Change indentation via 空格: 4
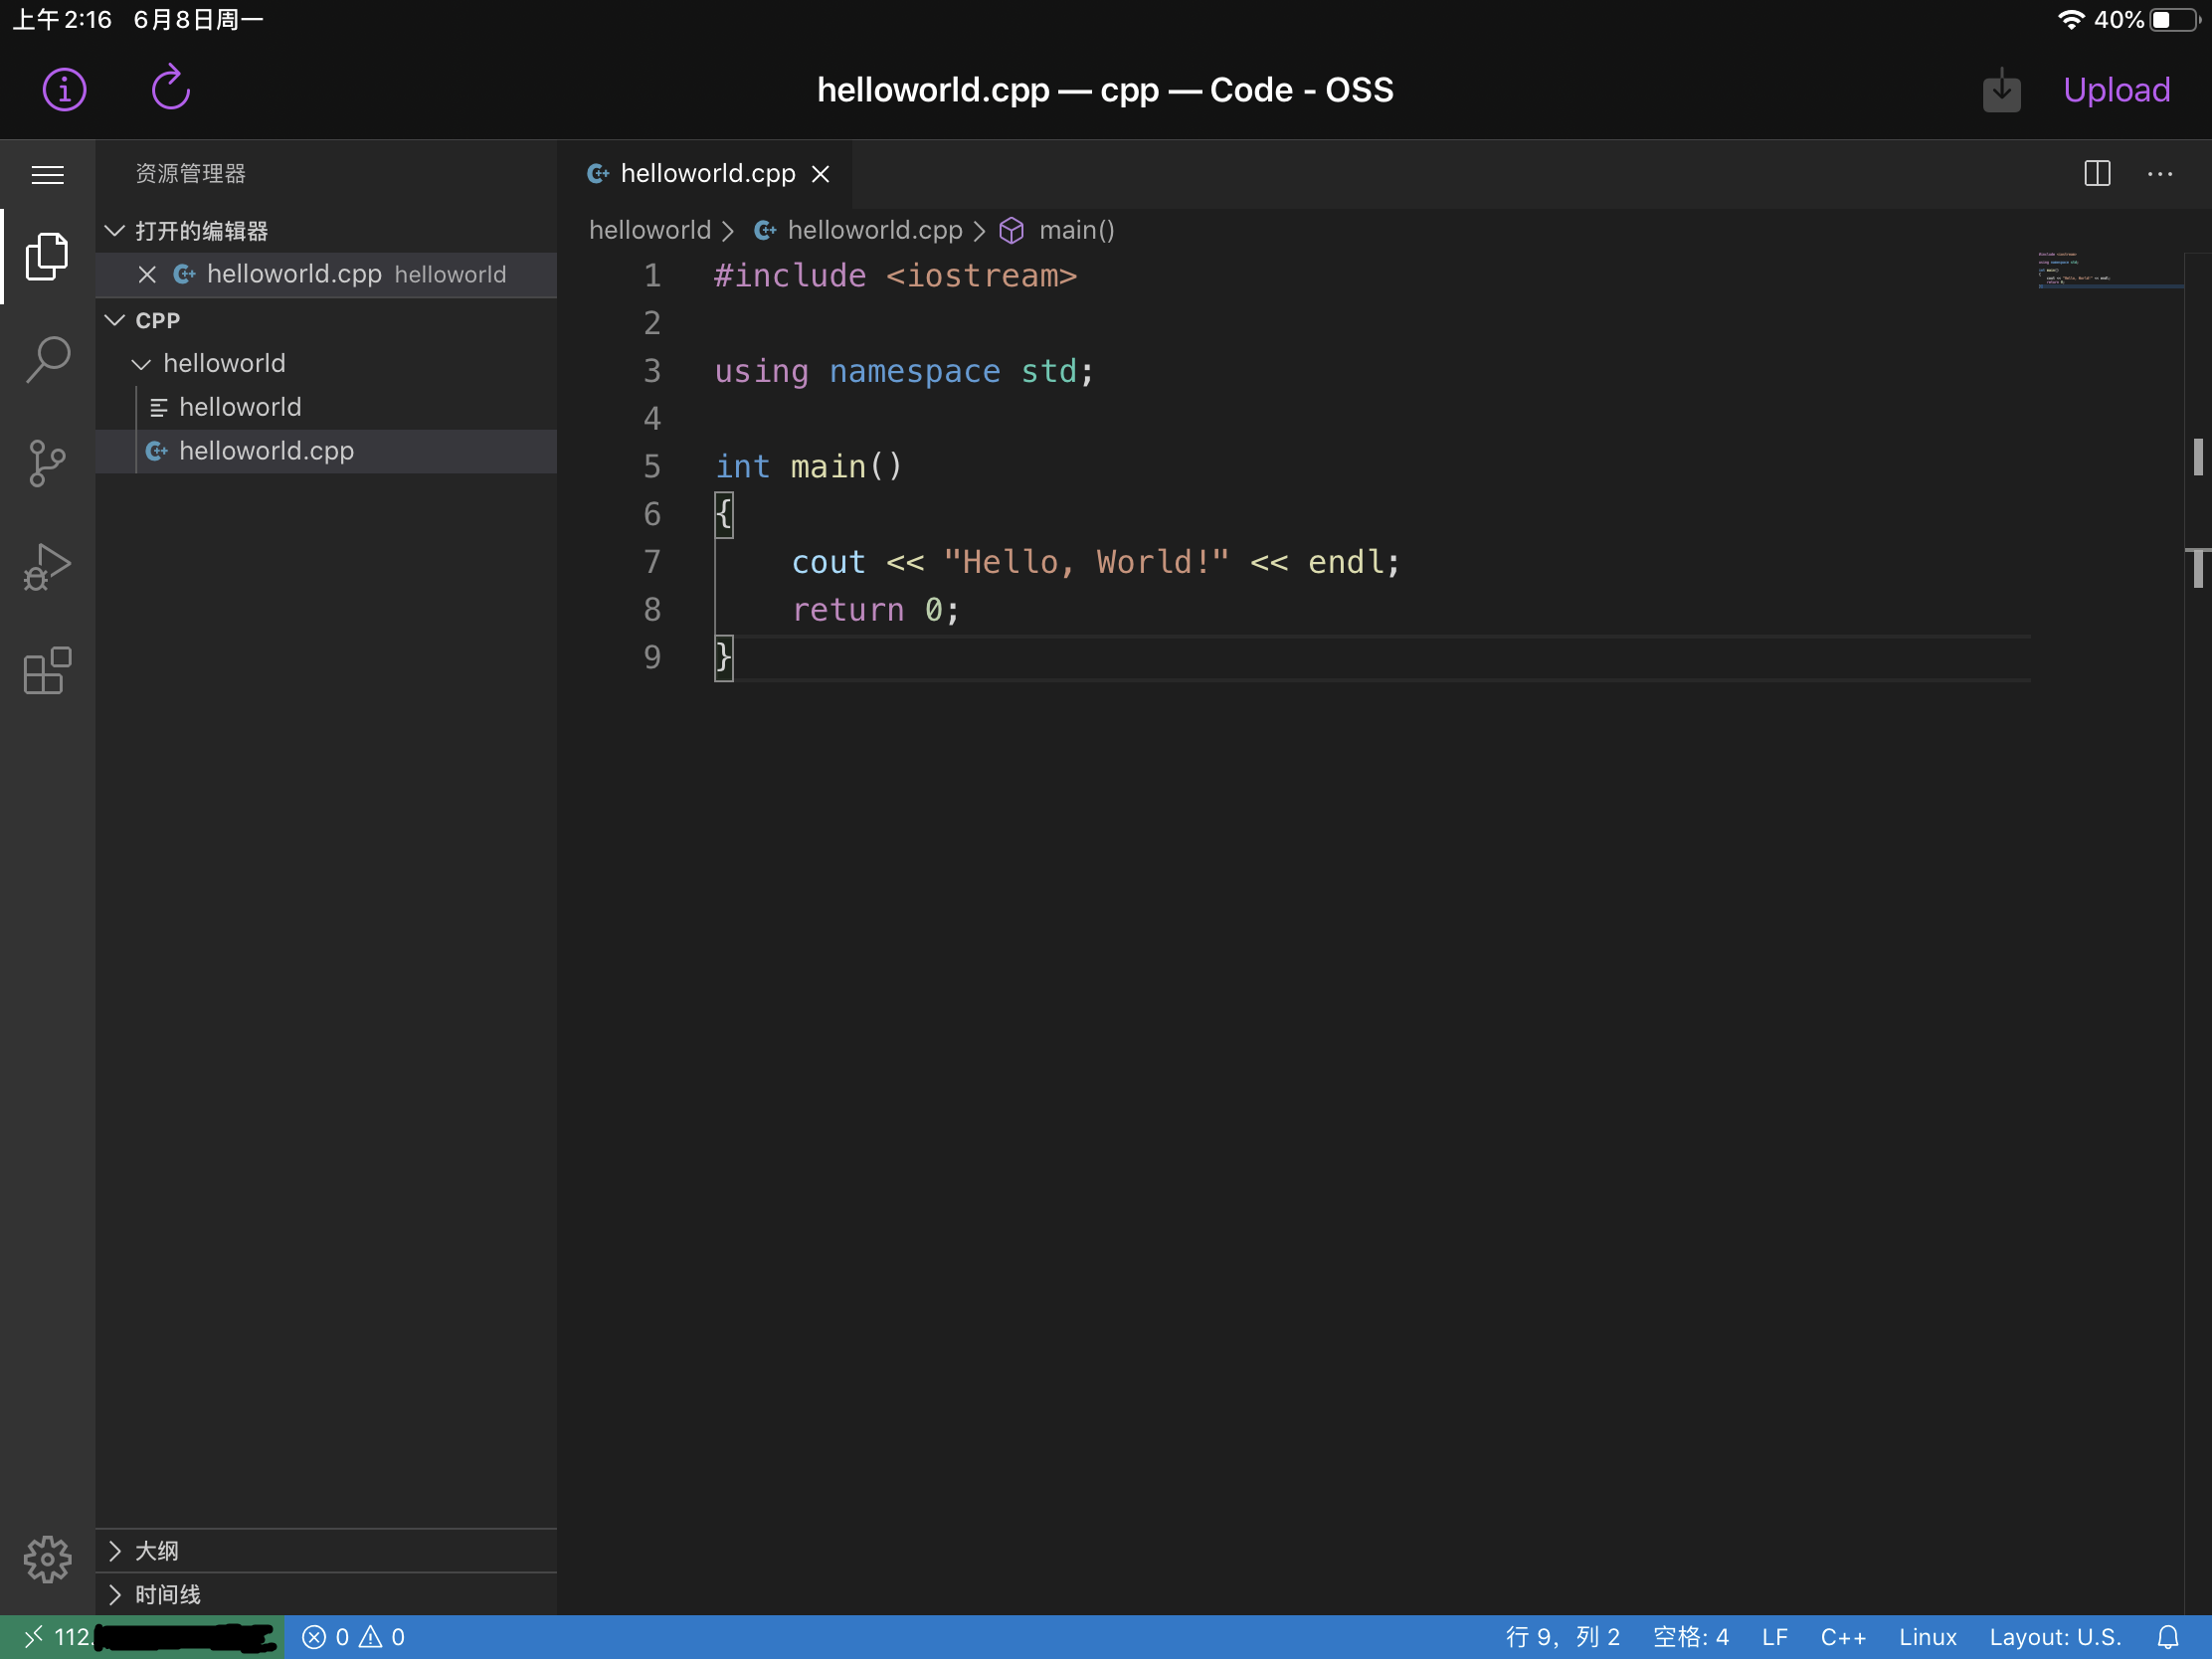2212x1659 pixels. pyautogui.click(x=1690, y=1637)
